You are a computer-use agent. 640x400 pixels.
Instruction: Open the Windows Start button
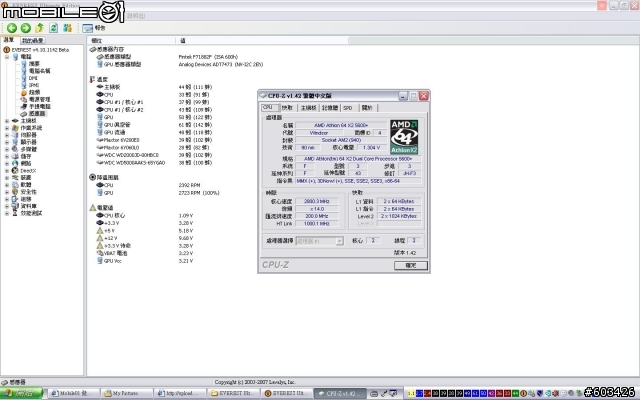click(21, 393)
